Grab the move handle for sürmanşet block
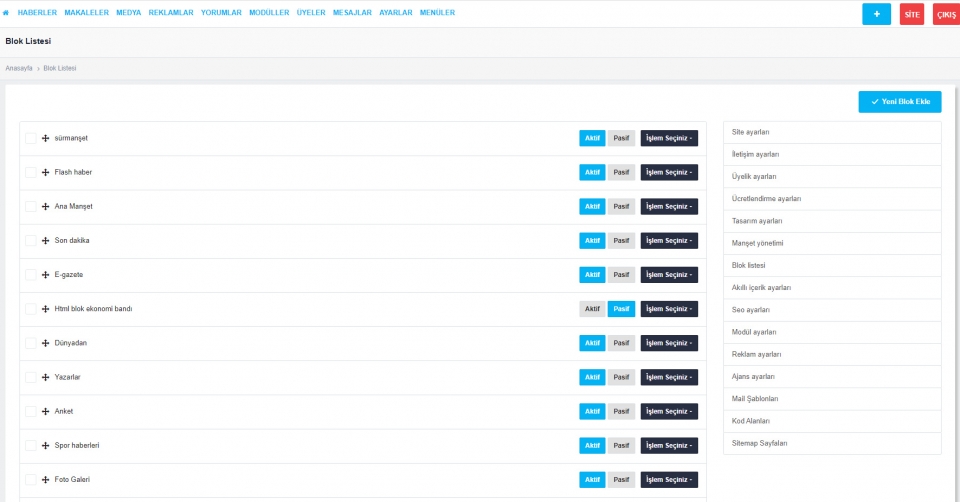Viewport: 960px width, 502px height. [x=46, y=138]
